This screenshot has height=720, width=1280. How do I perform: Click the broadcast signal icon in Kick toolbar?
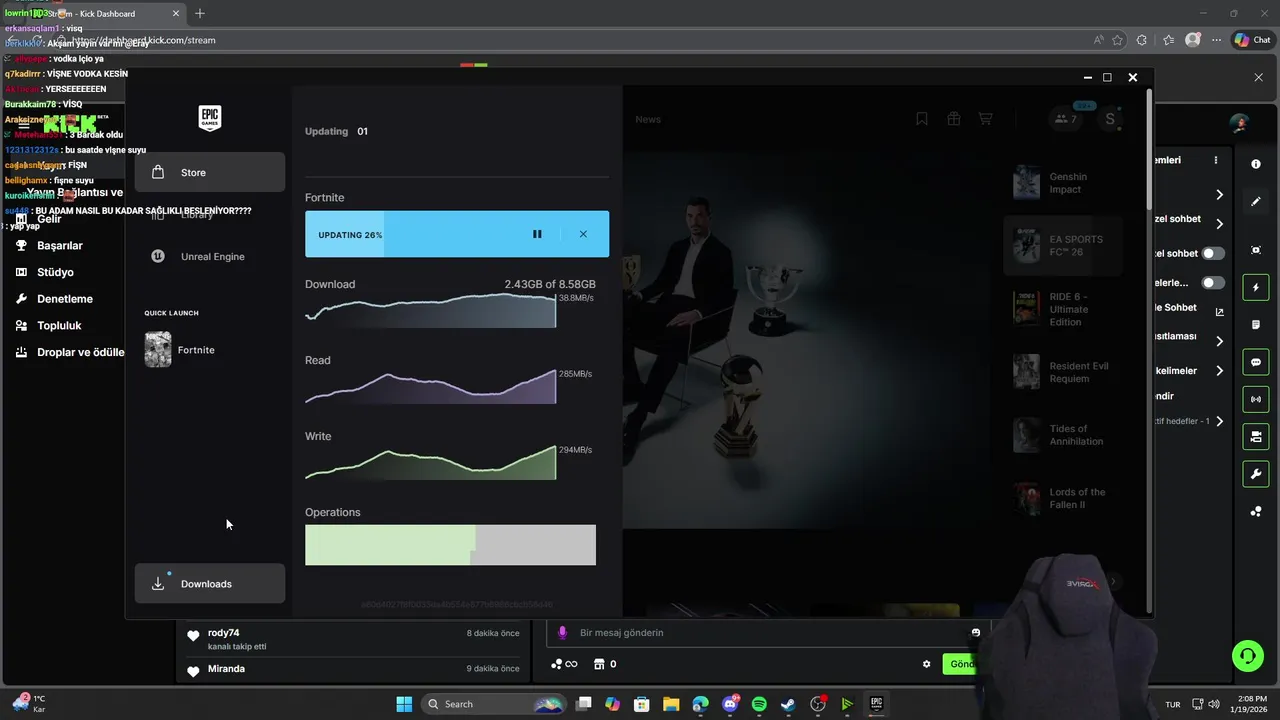[1256, 399]
